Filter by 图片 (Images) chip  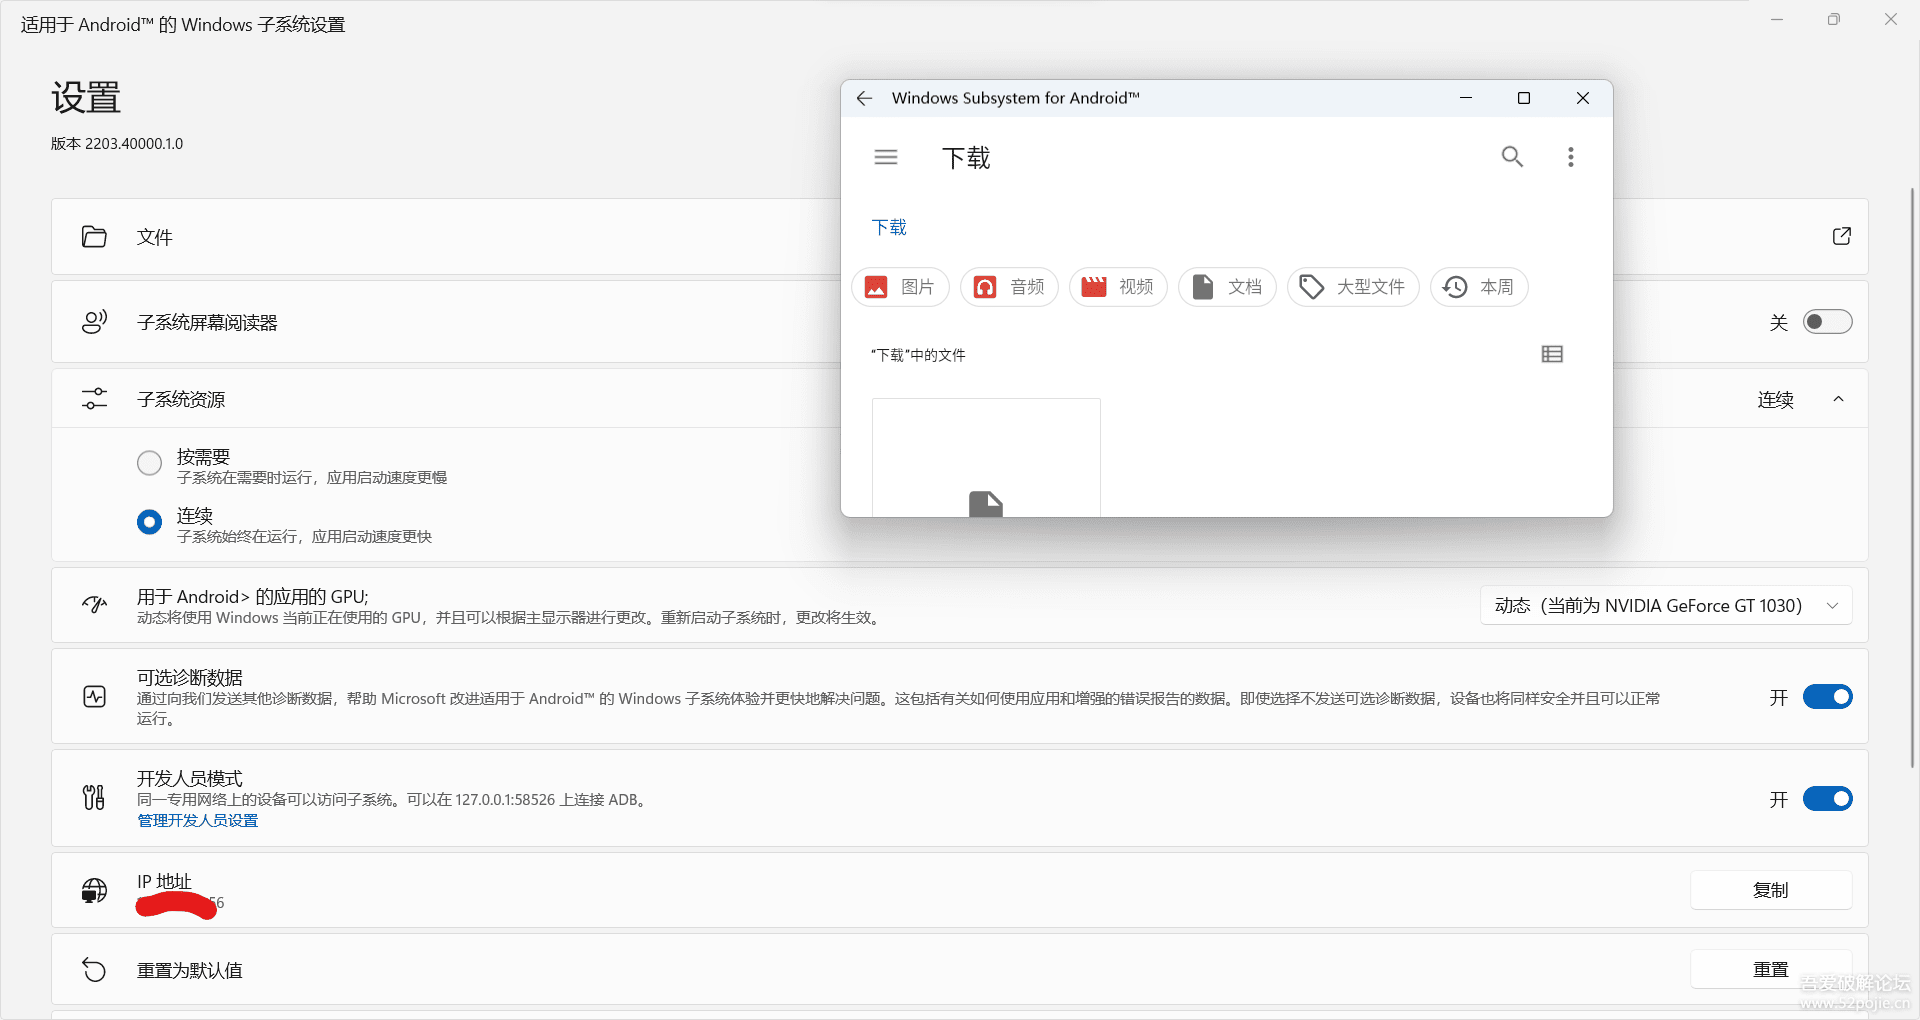tap(900, 287)
